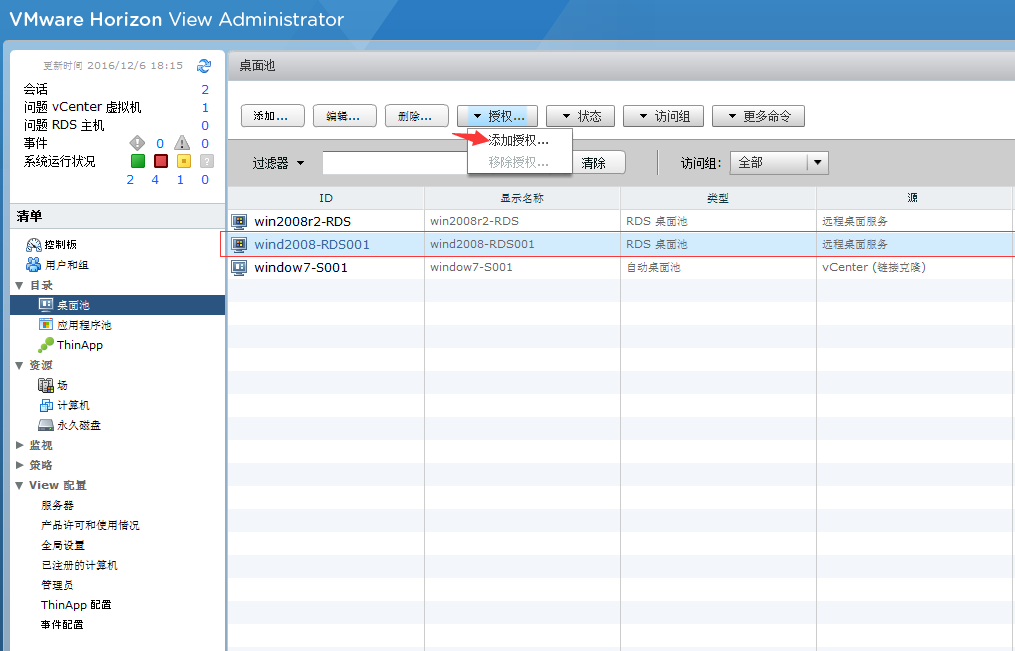Open ThinApp 配置 in the tree

[x=76, y=605]
